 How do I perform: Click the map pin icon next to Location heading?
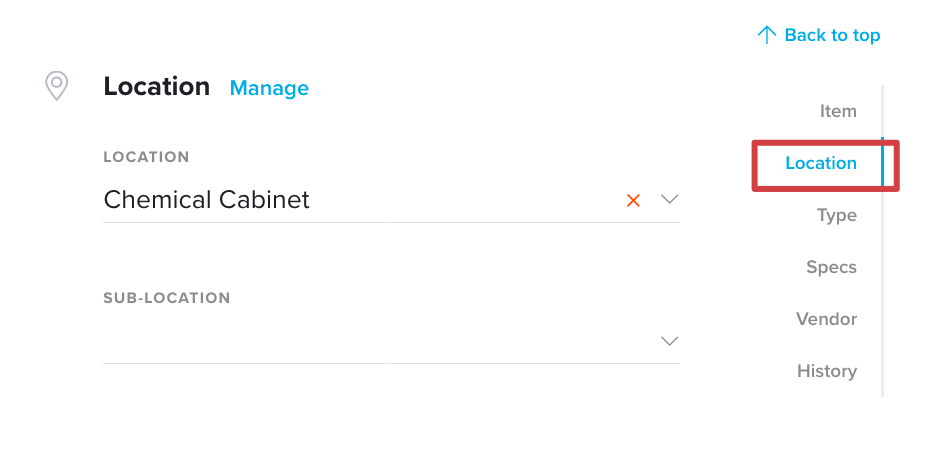click(x=56, y=86)
